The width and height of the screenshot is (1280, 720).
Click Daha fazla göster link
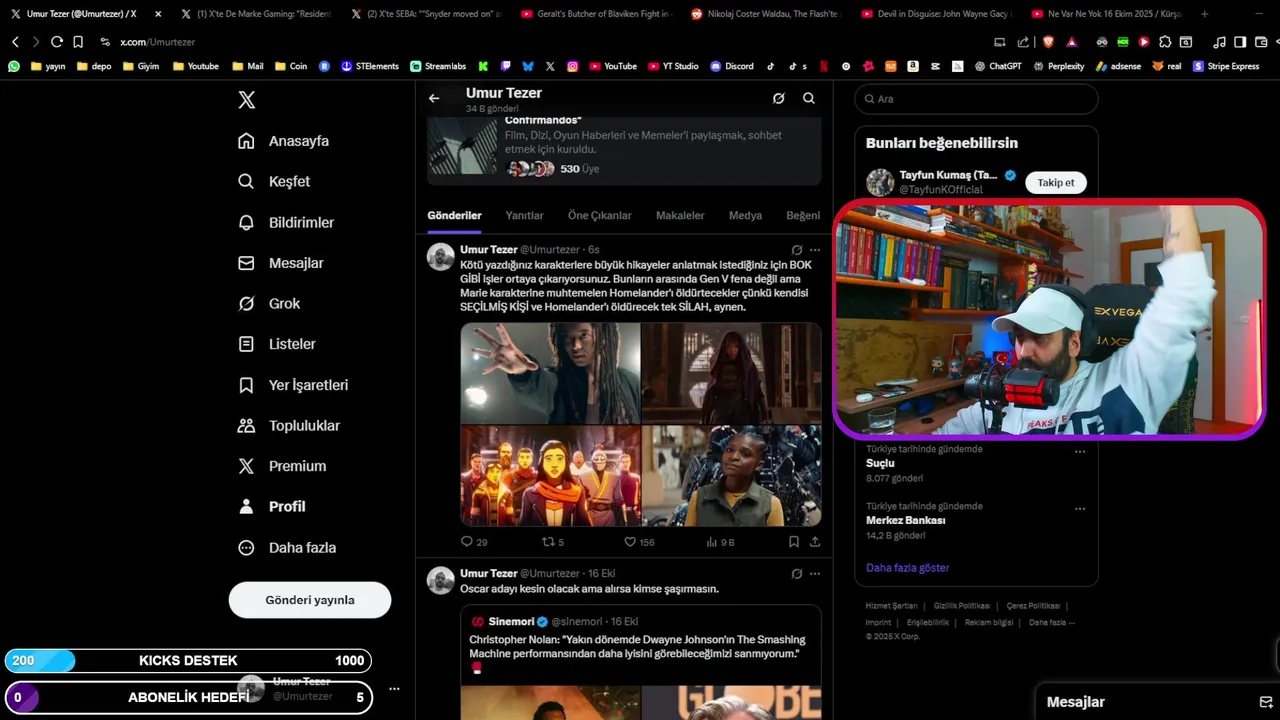907,568
